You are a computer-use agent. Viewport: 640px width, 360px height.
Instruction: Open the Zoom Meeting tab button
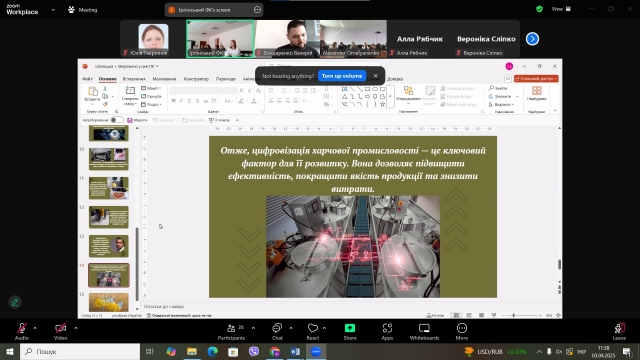(x=83, y=10)
